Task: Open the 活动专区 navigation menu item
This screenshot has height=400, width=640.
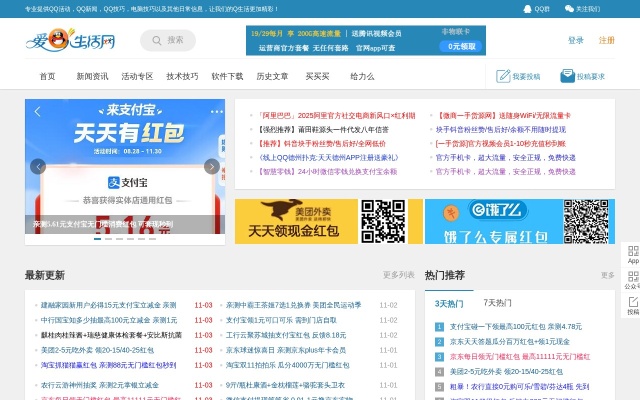Action: click(x=137, y=76)
